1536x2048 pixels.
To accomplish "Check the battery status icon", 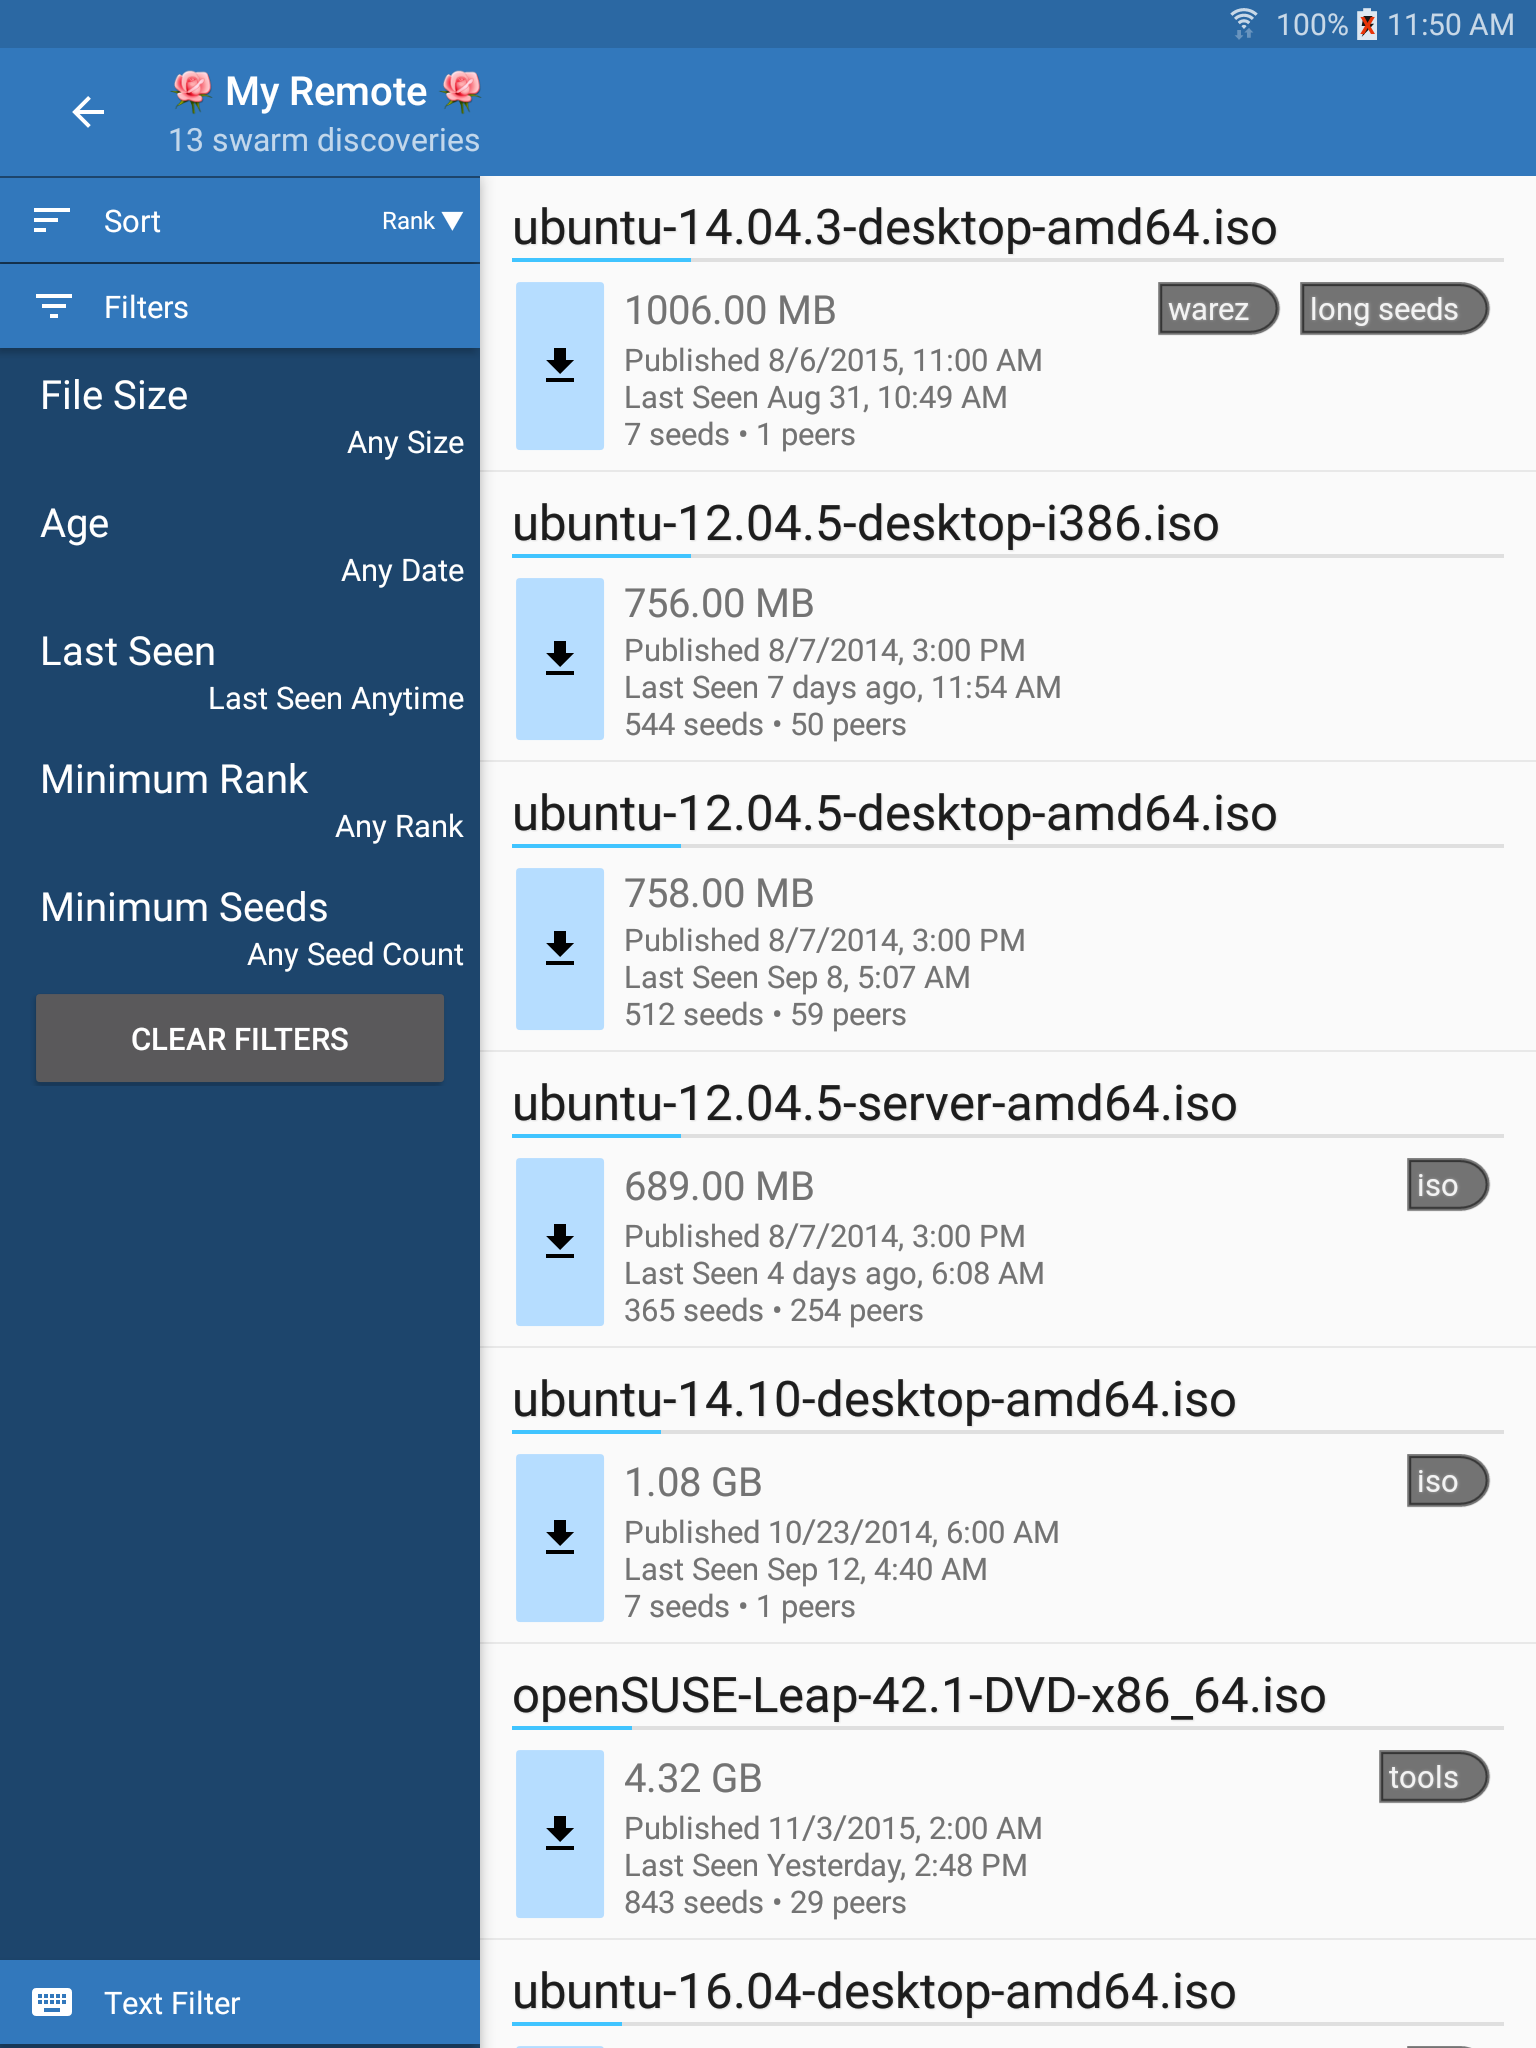I will click(1367, 24).
